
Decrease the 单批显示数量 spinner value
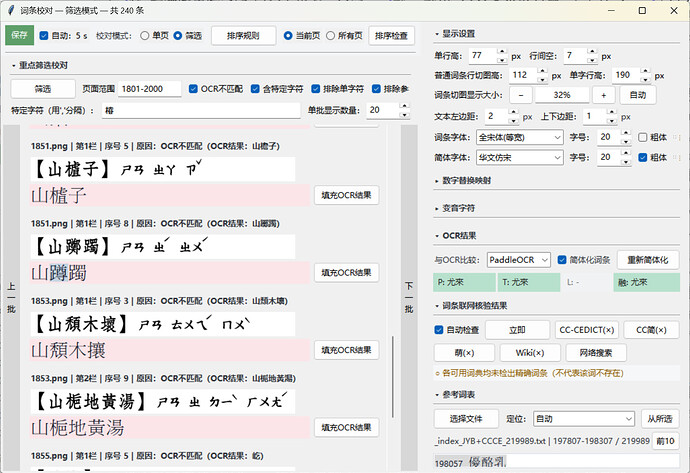pos(405,114)
